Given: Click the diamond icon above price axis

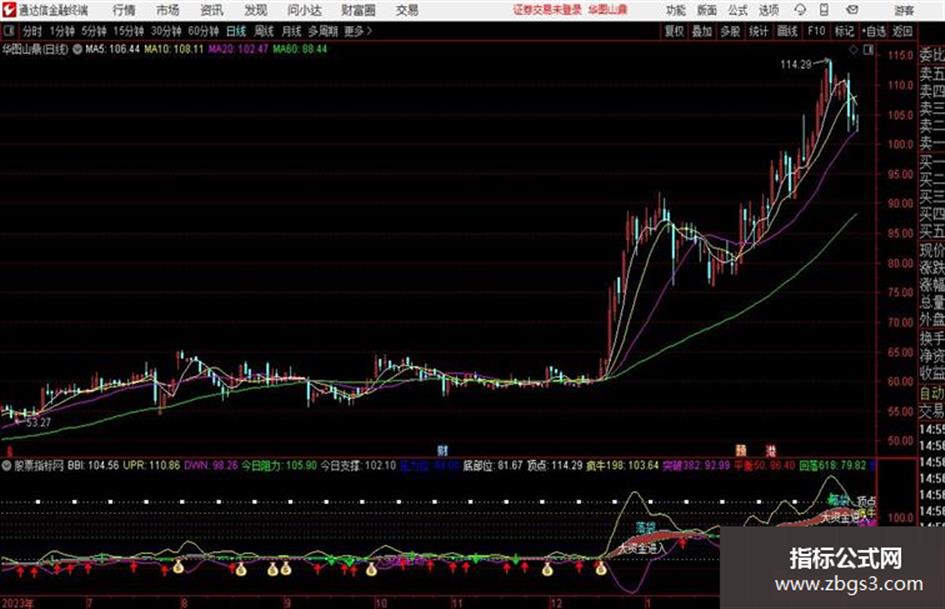Looking at the screenshot, I should tap(853, 50).
